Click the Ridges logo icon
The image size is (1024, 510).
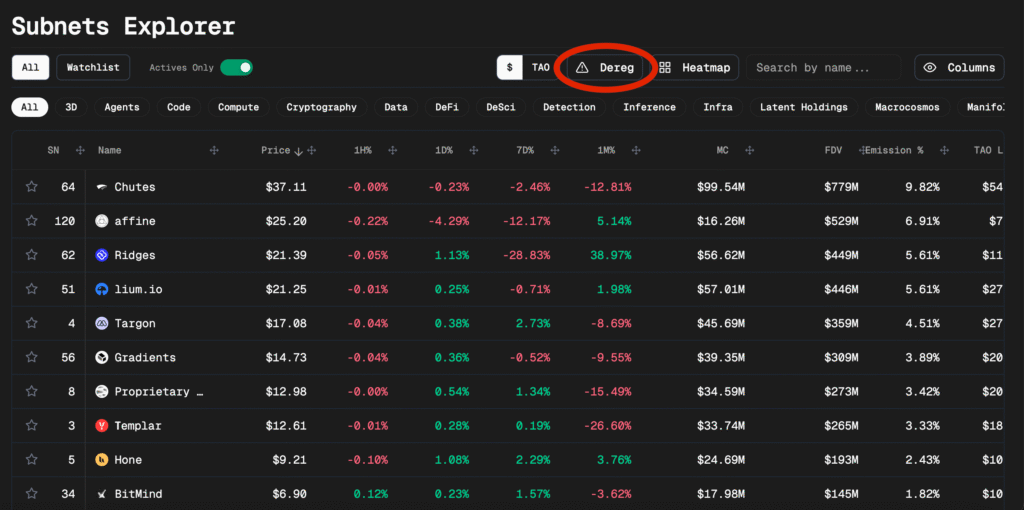(x=101, y=255)
